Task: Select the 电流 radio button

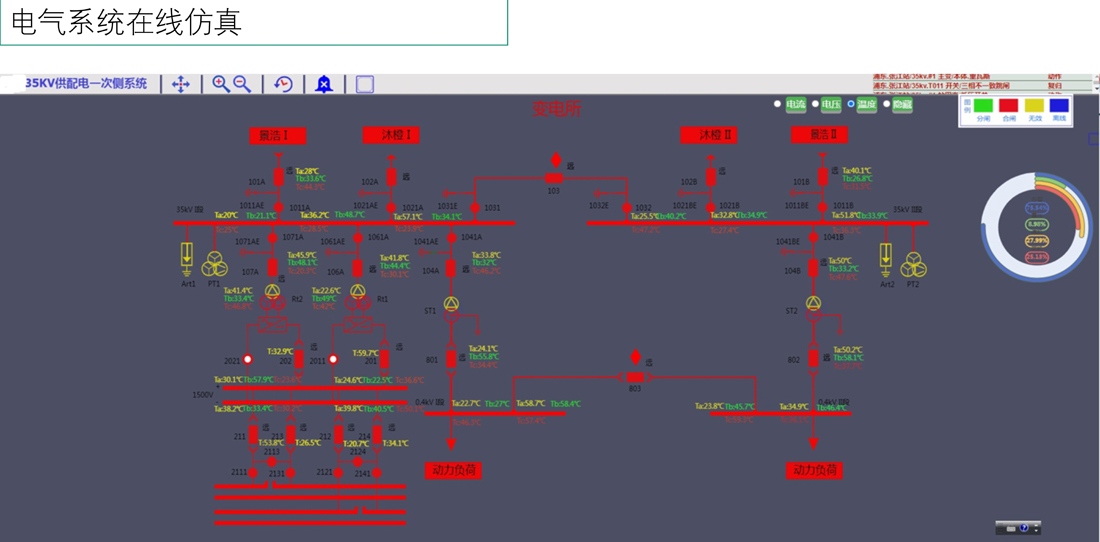Action: 777,104
